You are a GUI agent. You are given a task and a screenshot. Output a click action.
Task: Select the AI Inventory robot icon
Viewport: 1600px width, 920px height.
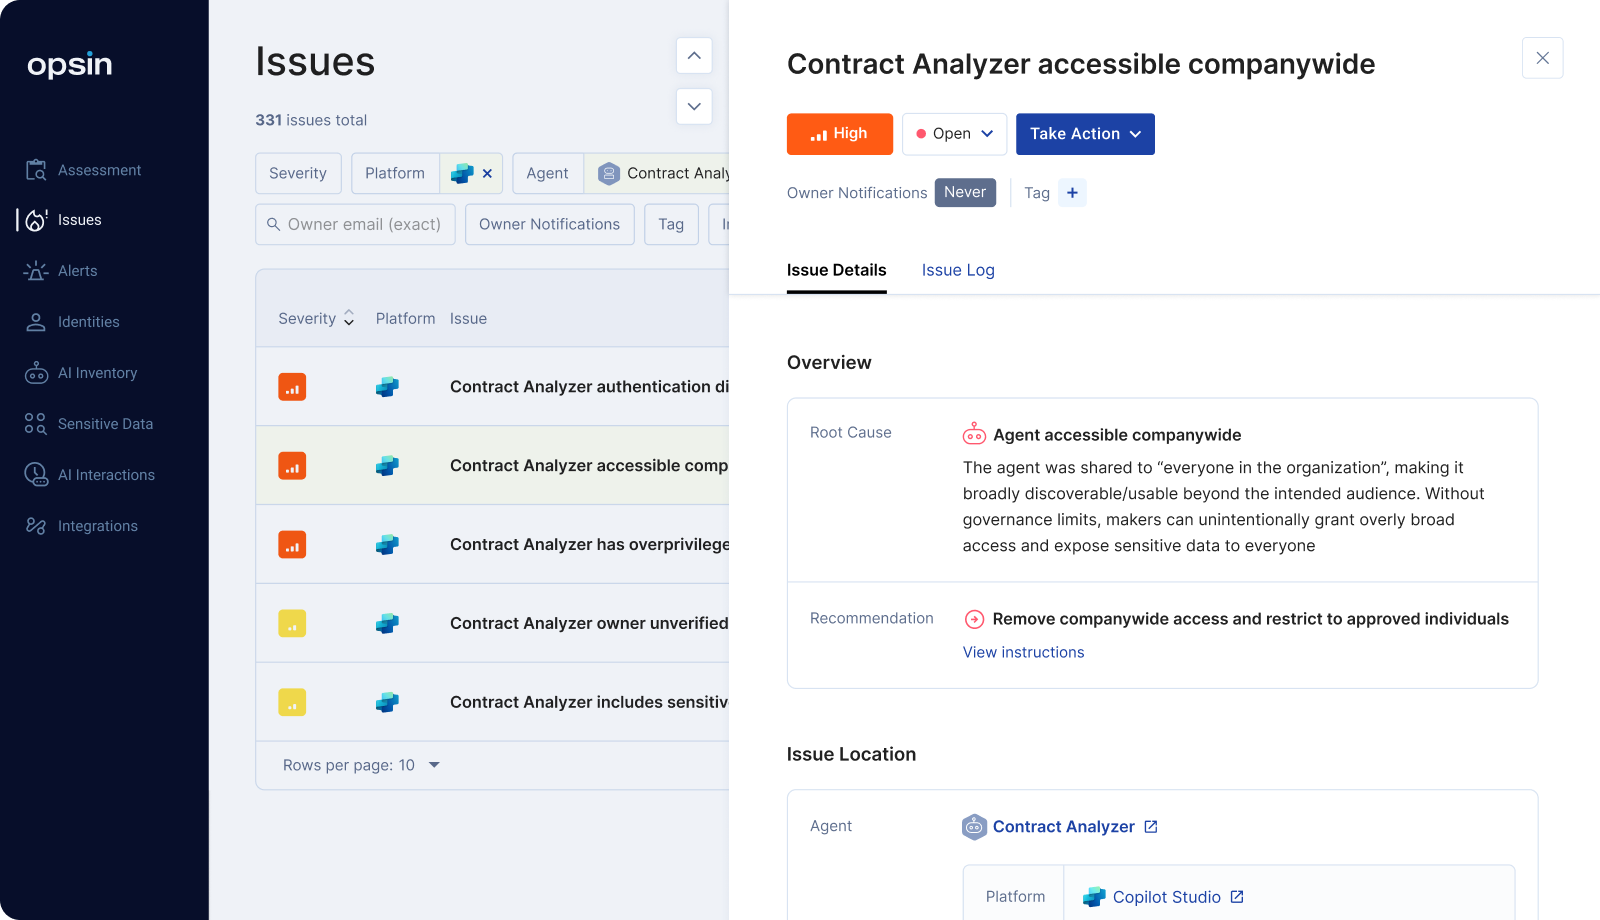click(35, 372)
